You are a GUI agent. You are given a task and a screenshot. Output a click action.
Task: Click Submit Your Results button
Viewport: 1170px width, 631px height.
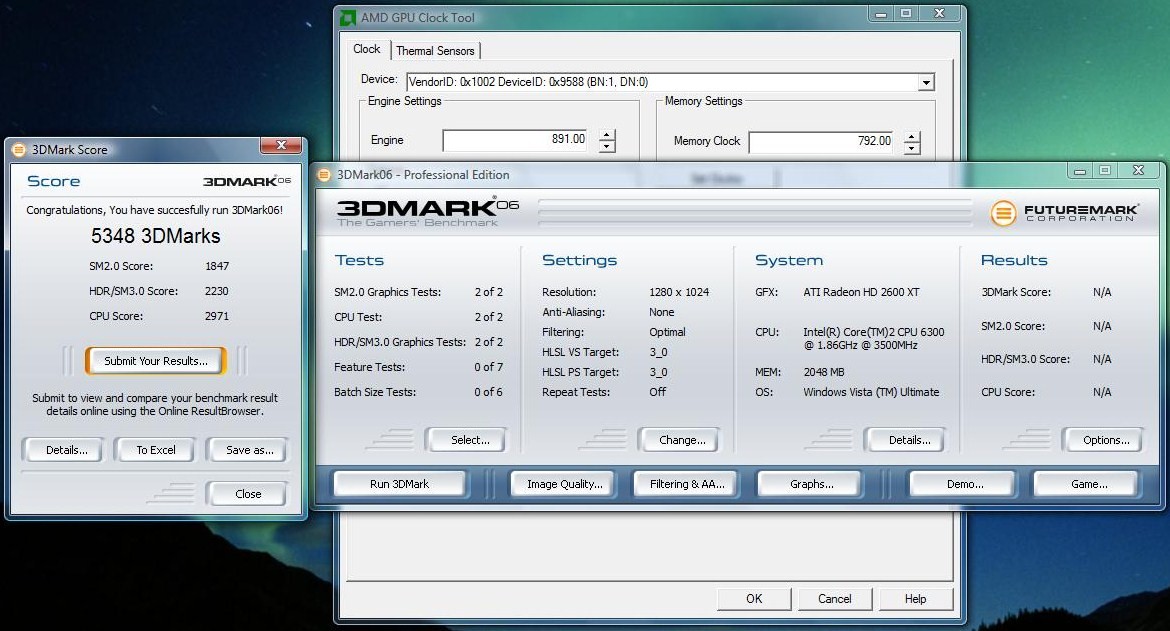click(x=156, y=361)
